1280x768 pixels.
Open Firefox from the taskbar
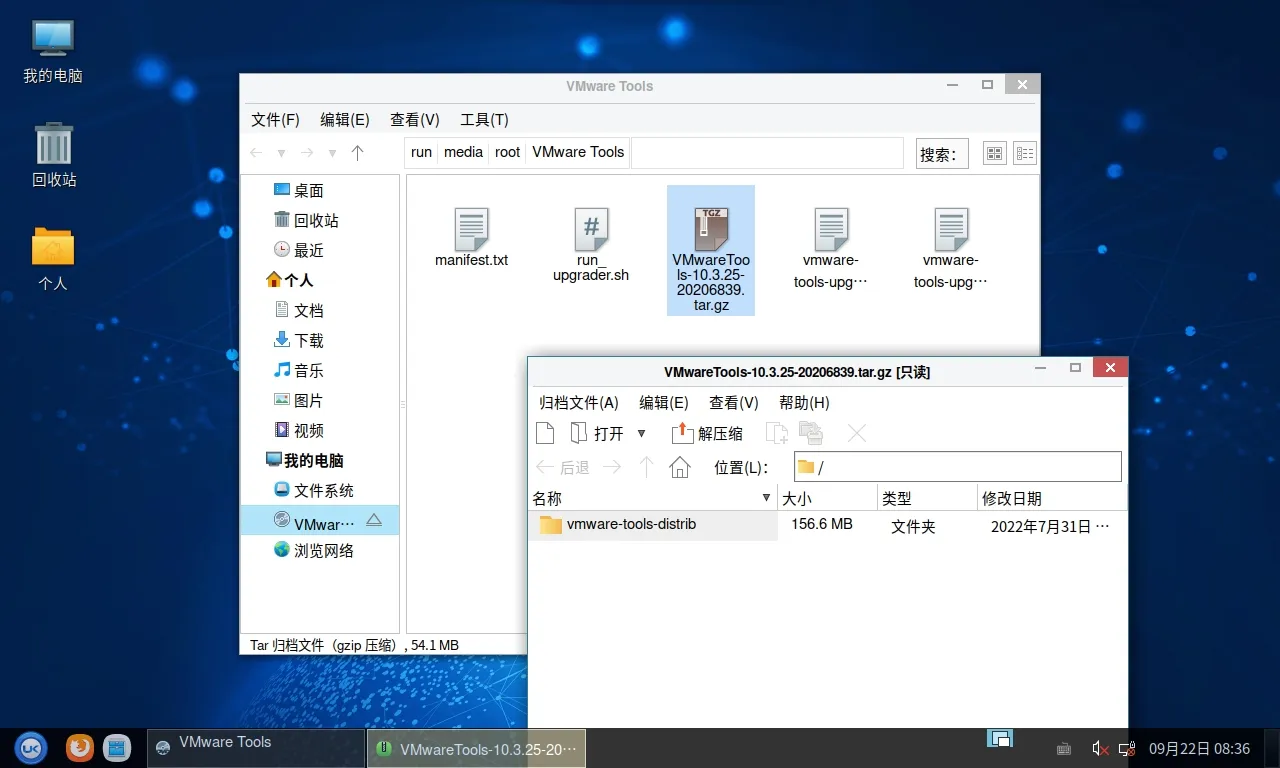tap(80, 747)
